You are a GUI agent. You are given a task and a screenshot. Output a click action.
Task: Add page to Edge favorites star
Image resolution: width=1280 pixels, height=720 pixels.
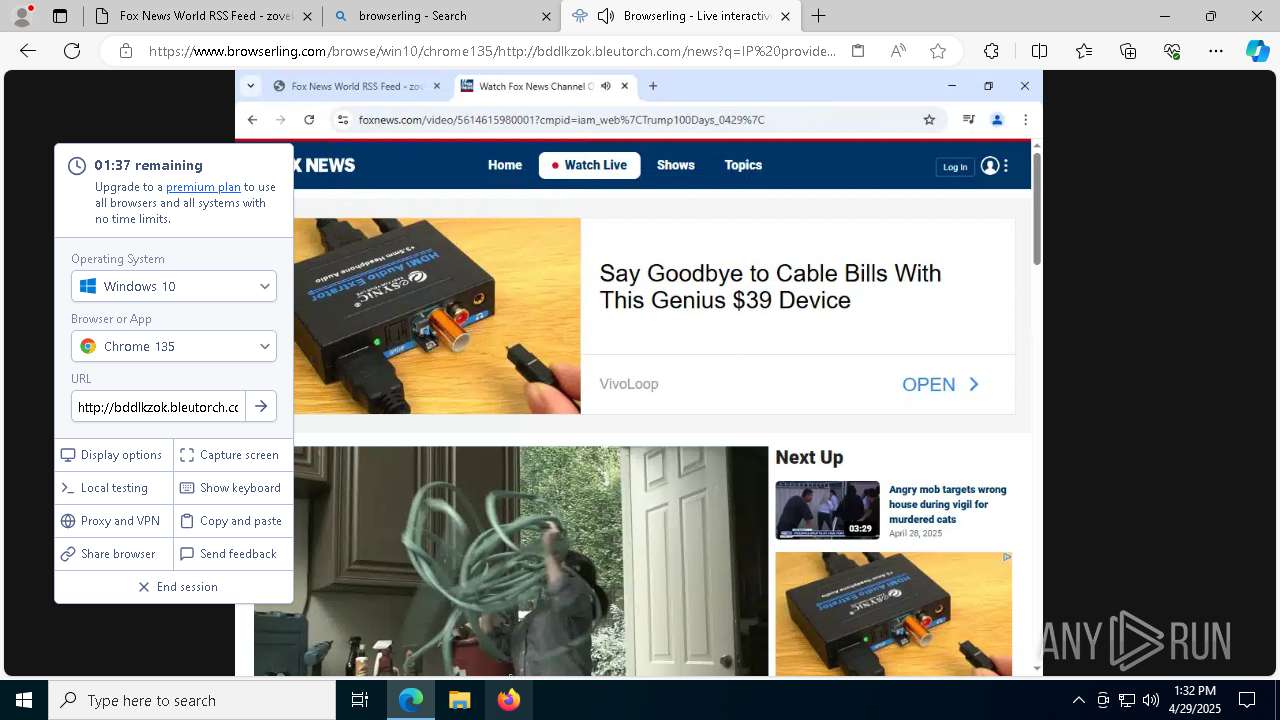(x=938, y=51)
